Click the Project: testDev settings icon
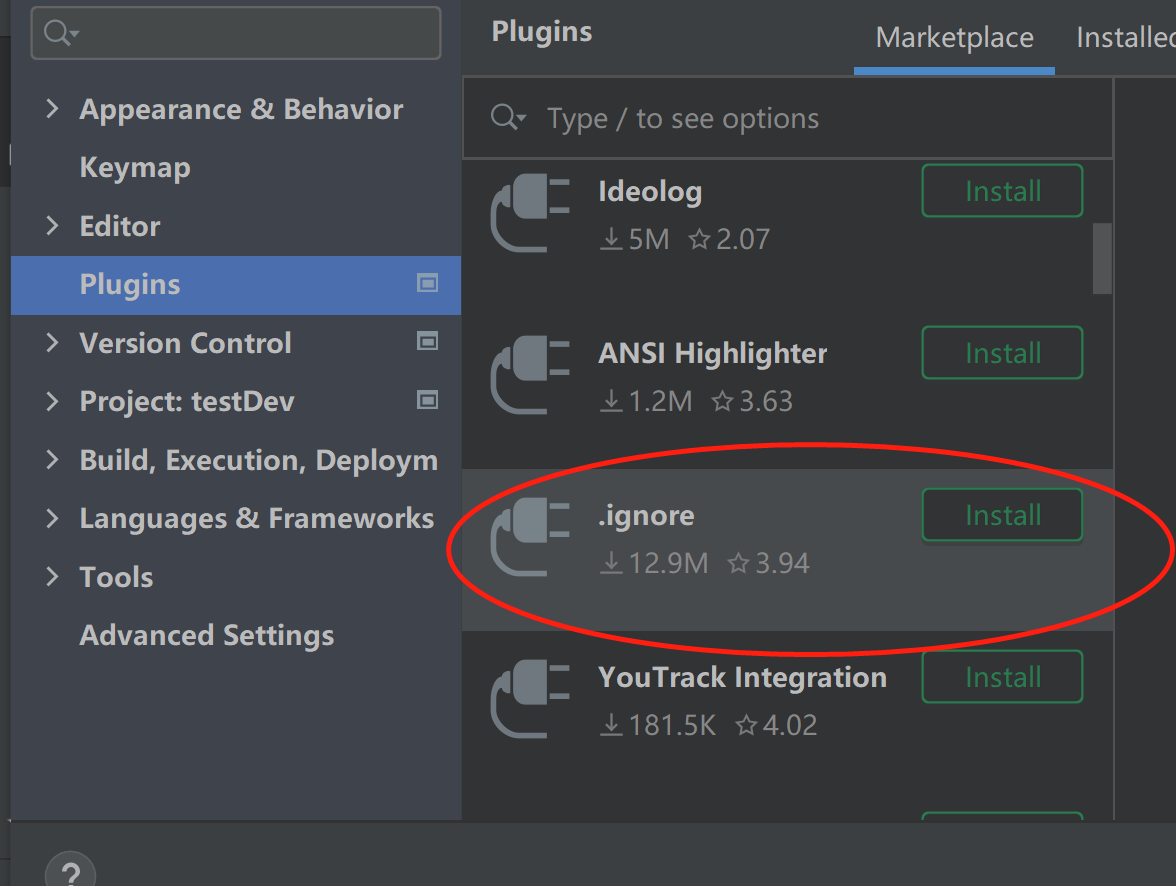Image resolution: width=1176 pixels, height=886 pixels. pyautogui.click(x=427, y=401)
